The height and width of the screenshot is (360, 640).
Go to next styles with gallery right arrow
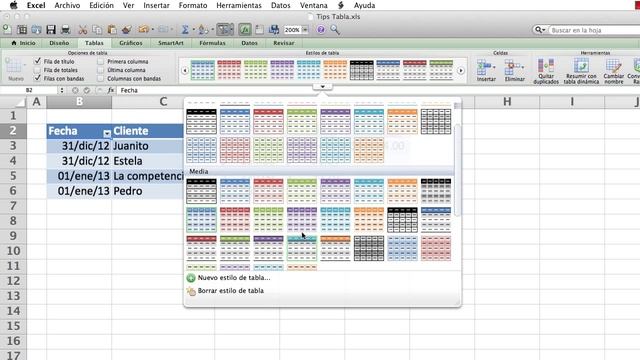point(461,71)
